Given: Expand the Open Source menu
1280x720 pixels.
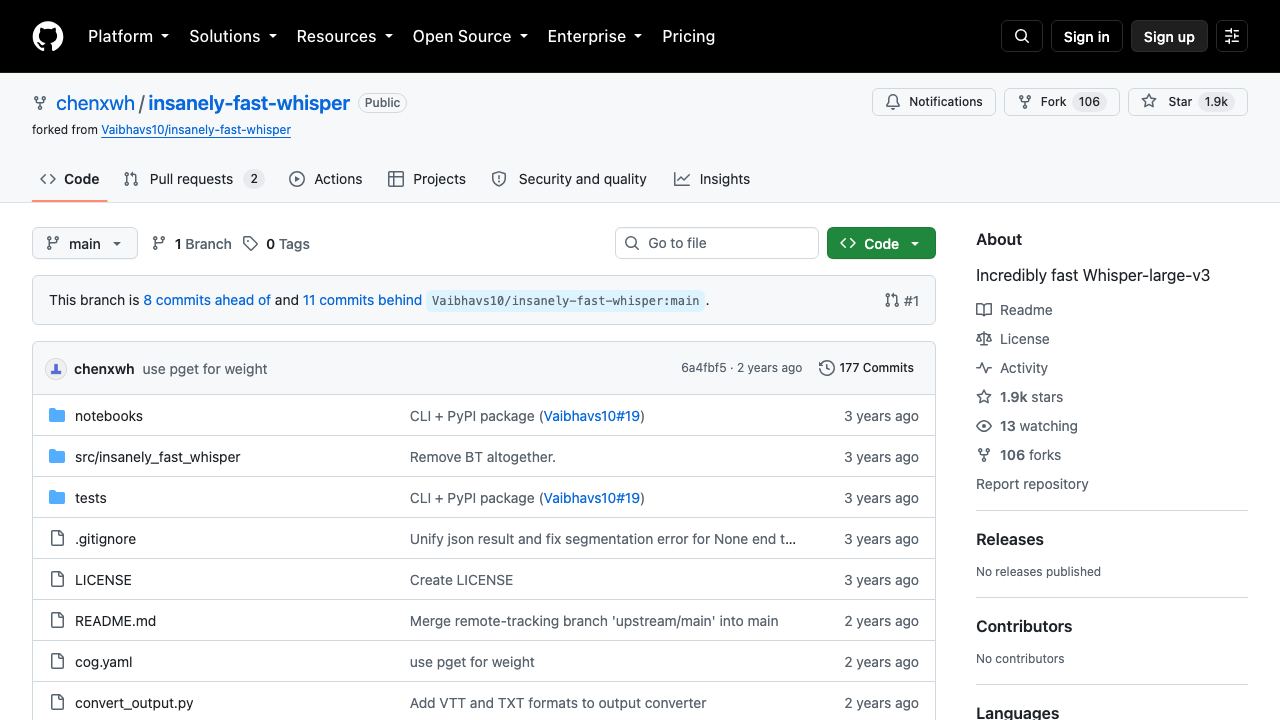Looking at the screenshot, I should coord(470,36).
